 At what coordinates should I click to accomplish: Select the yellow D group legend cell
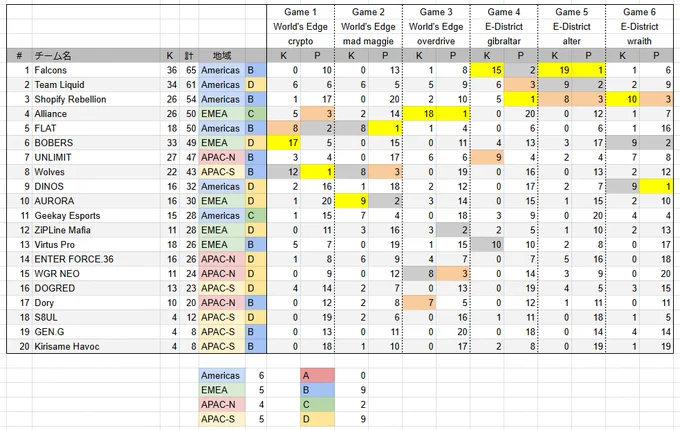click(317, 419)
